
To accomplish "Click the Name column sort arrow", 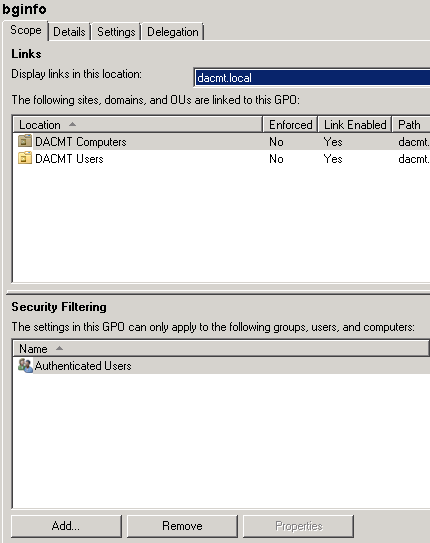I will pyautogui.click(x=59, y=348).
